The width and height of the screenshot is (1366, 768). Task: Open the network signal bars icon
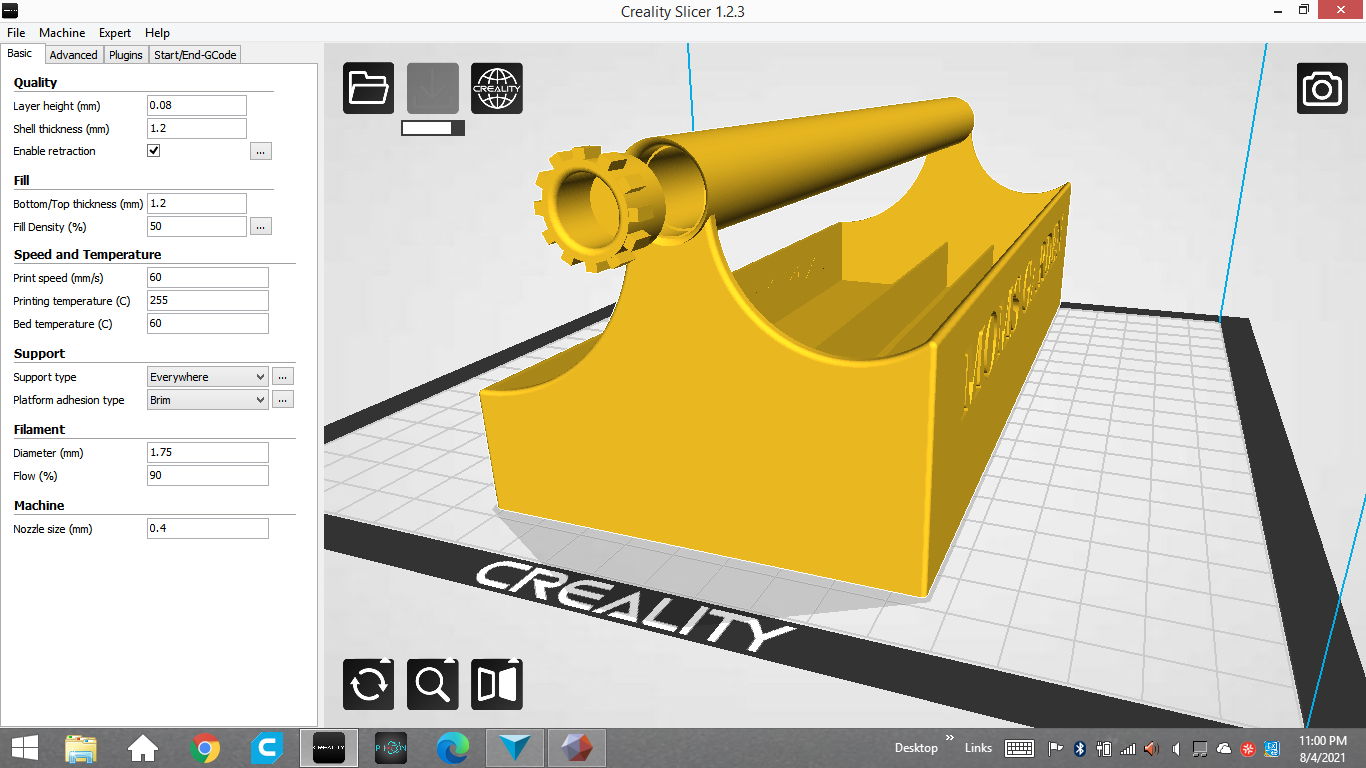click(x=1128, y=748)
